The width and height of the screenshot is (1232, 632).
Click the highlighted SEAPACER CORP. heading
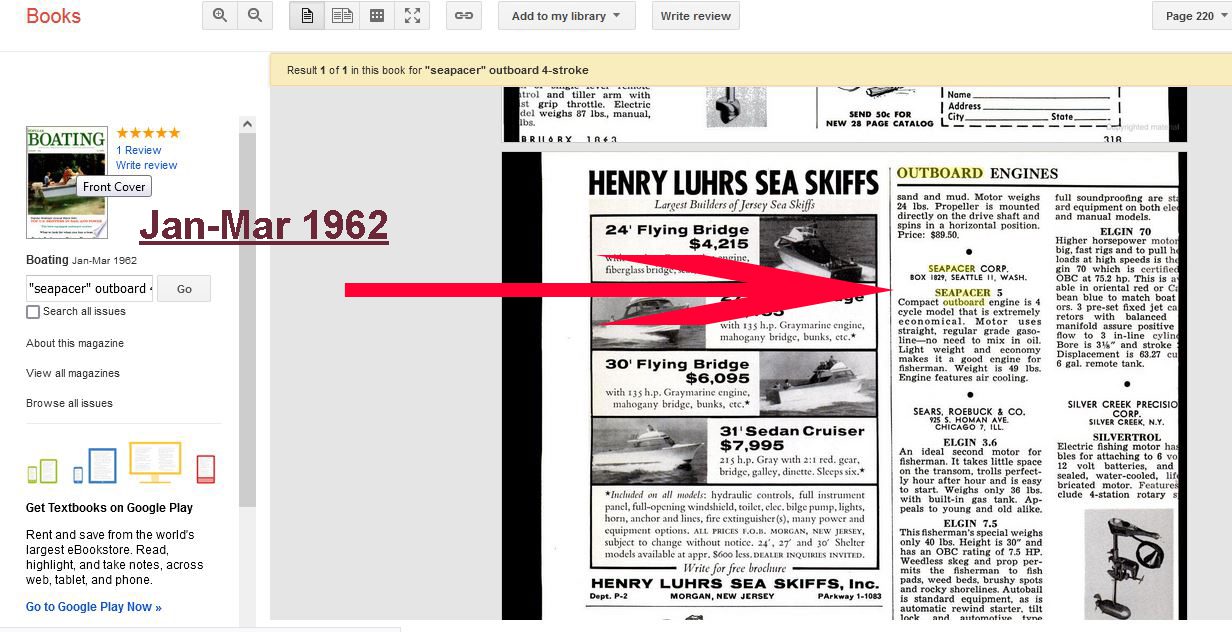click(x=968, y=269)
